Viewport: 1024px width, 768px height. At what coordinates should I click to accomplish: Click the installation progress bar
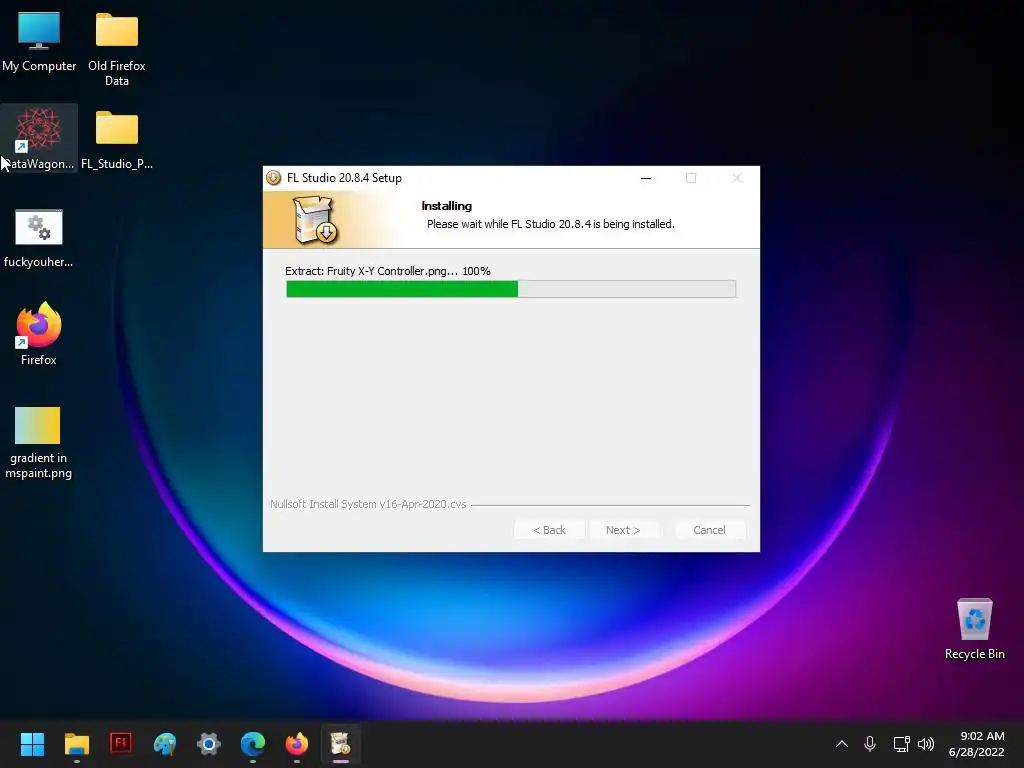click(x=511, y=289)
